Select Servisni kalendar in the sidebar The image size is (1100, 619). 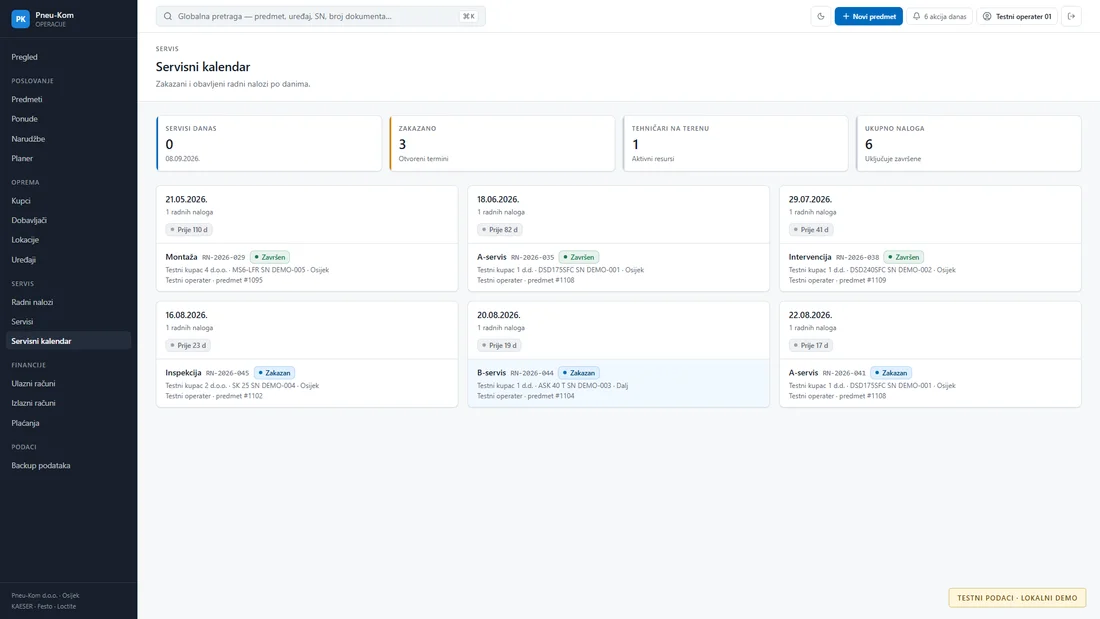(68, 341)
